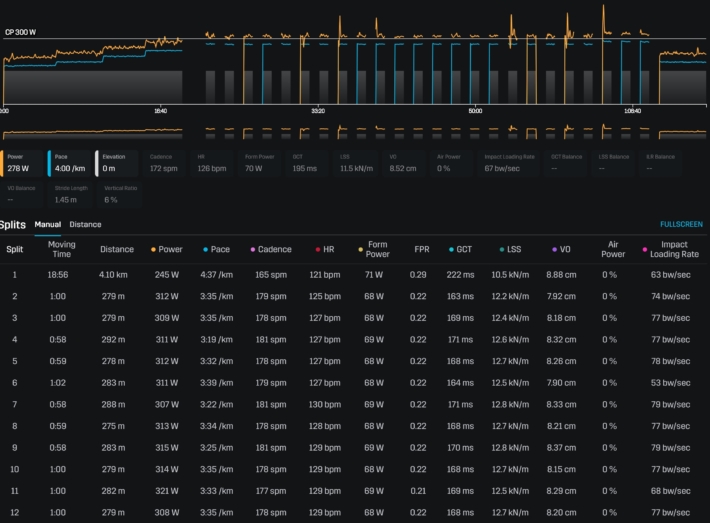This screenshot has height=523, width=710.
Task: Toggle the Pace metric tile
Action: 71,163
